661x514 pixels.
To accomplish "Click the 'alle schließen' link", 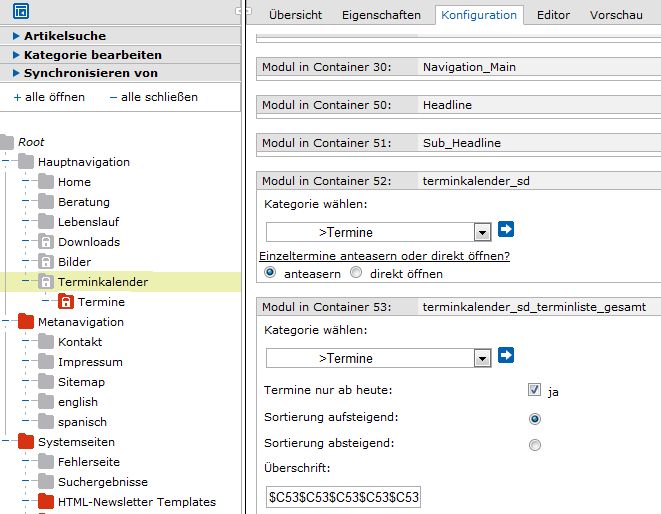I will point(153,97).
